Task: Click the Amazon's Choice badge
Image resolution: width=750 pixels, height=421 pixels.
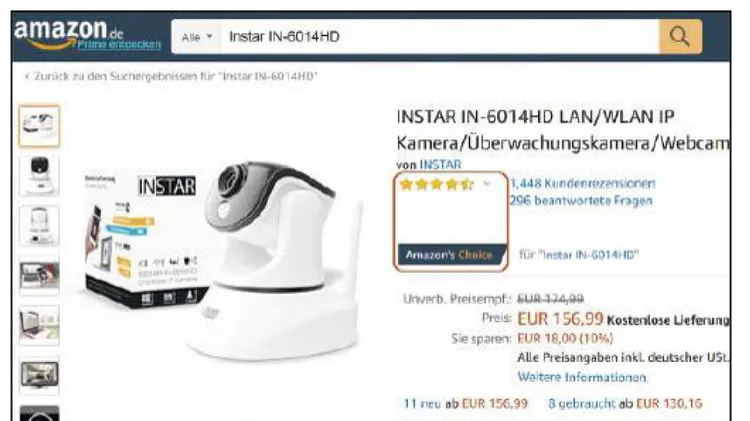Action: click(451, 255)
